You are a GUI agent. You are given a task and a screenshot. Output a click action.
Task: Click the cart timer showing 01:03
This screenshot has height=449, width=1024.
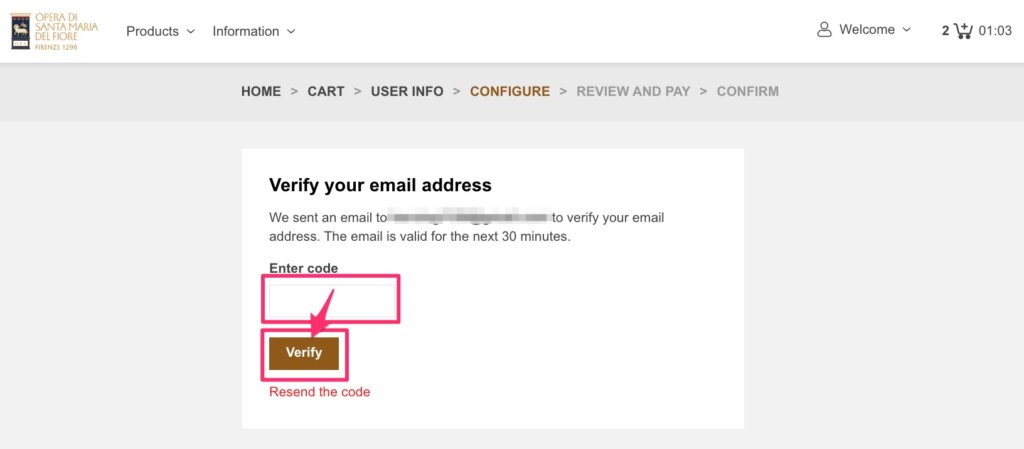(x=995, y=31)
